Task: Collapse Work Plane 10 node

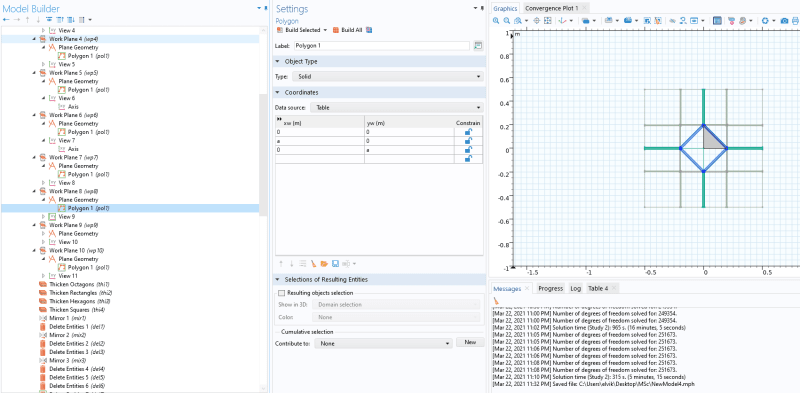Action: [x=34, y=251]
